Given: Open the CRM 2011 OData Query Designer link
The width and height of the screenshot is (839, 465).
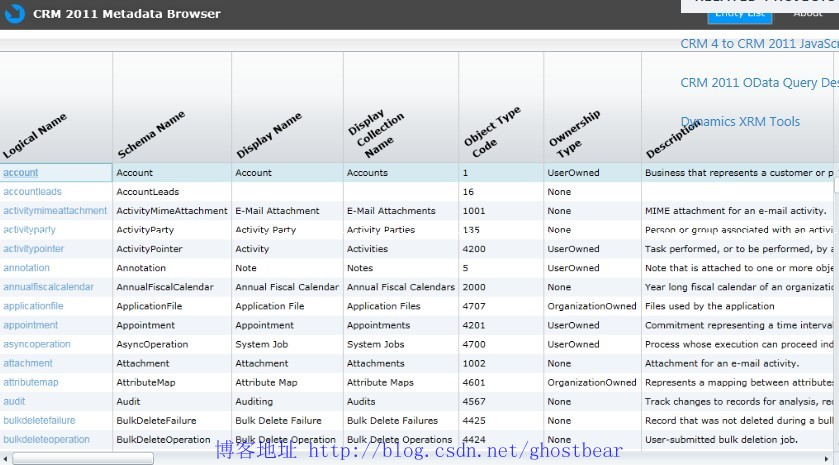Looking at the screenshot, I should [x=759, y=82].
